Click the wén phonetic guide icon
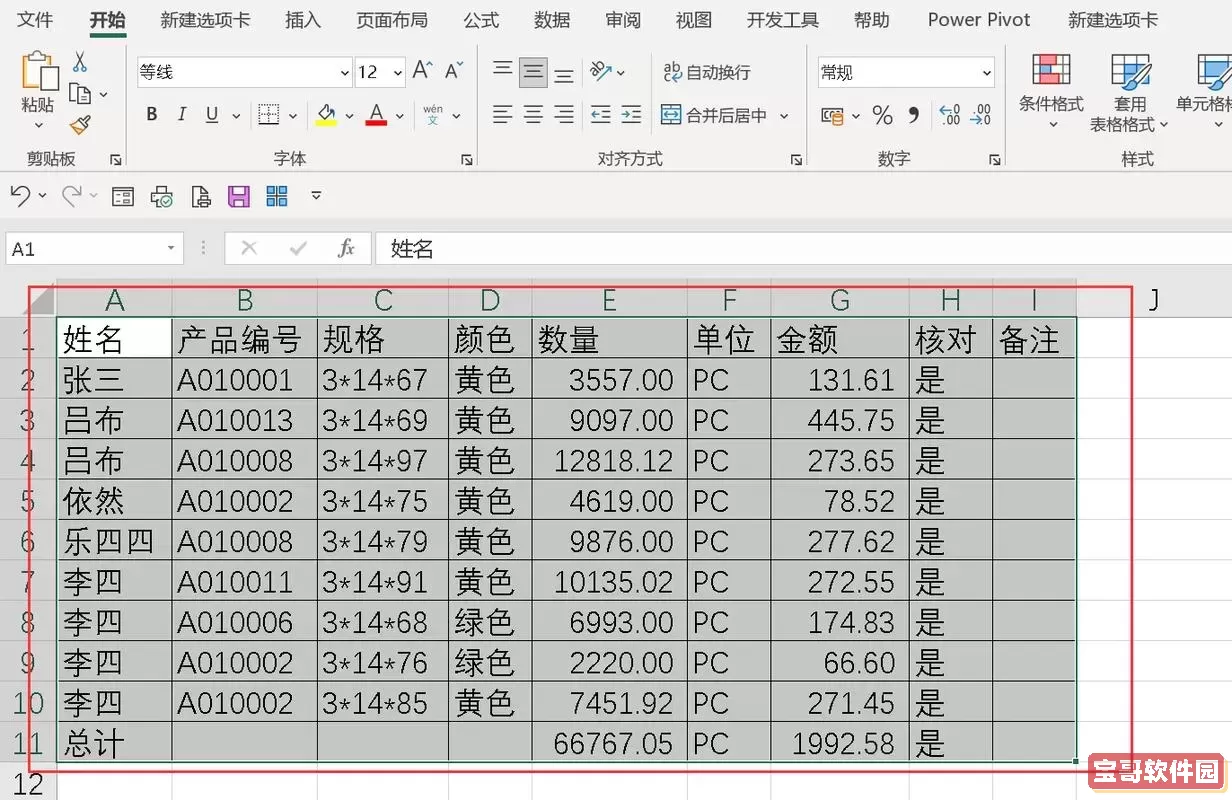The width and height of the screenshot is (1232, 800). coord(433,115)
